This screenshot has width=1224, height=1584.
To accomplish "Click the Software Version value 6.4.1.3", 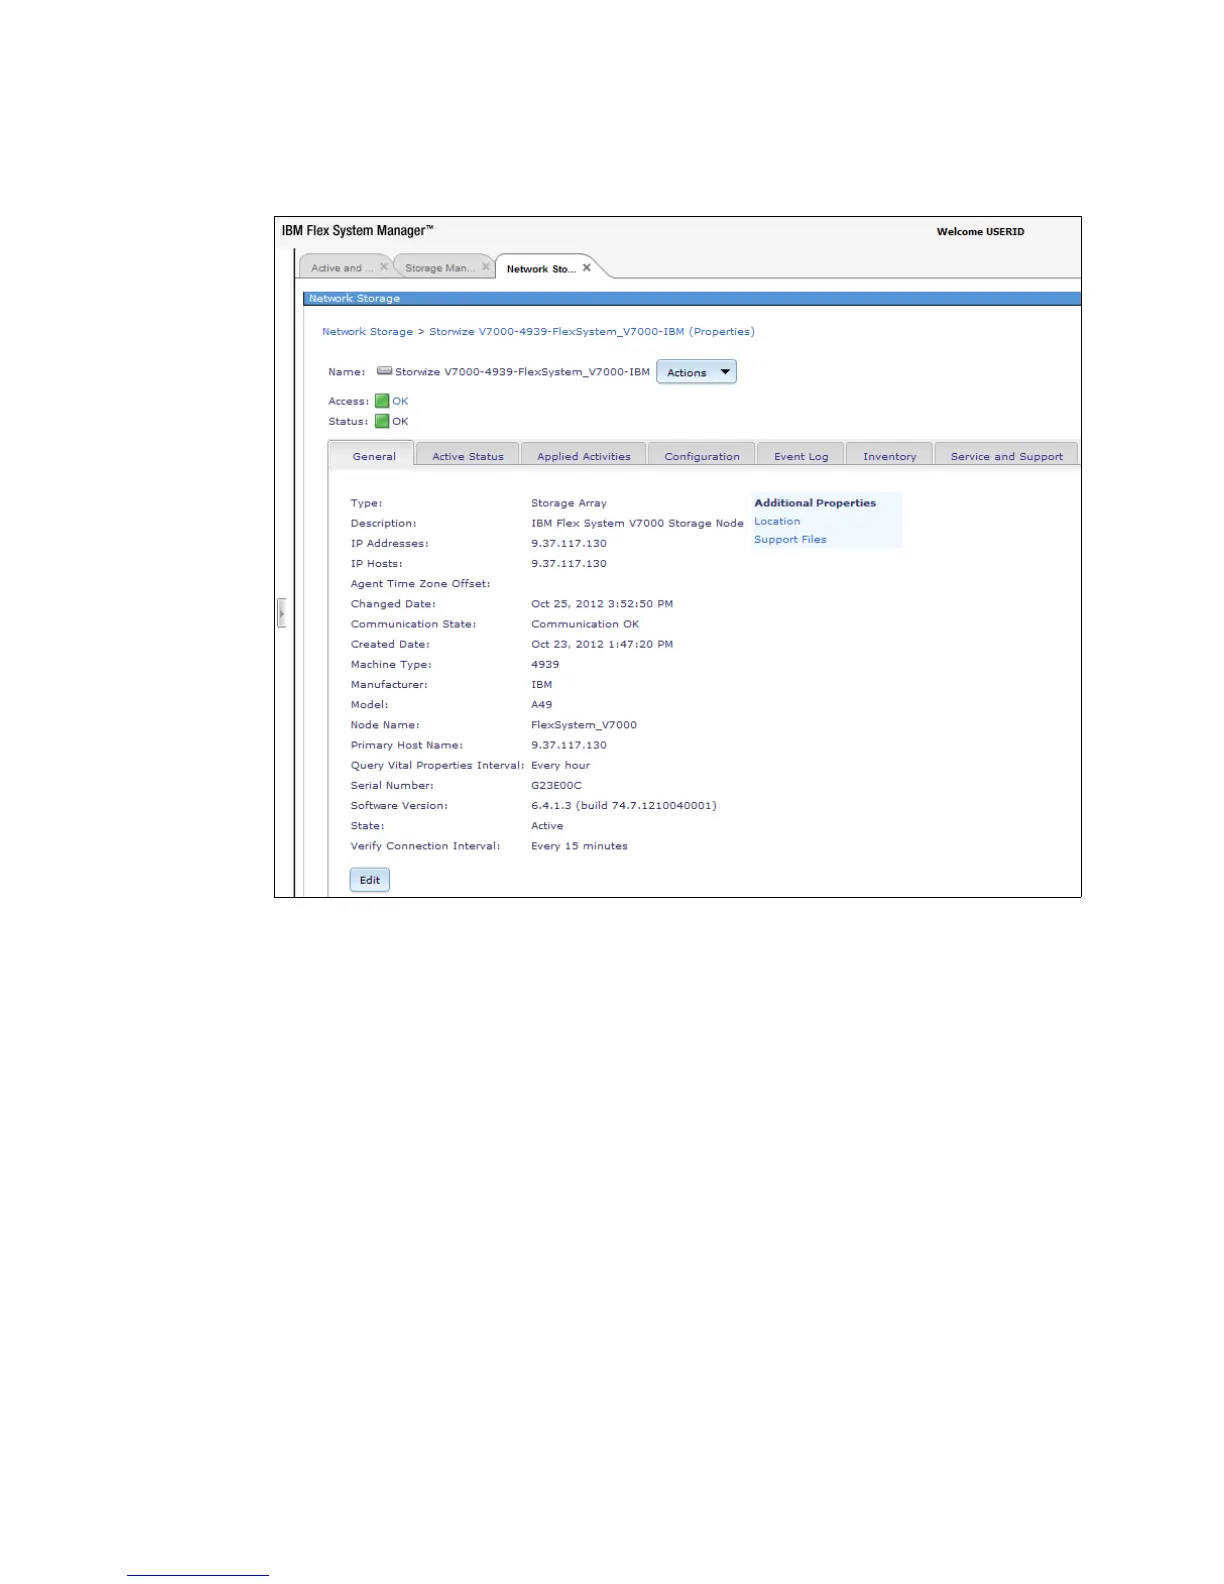I will click(x=624, y=806).
